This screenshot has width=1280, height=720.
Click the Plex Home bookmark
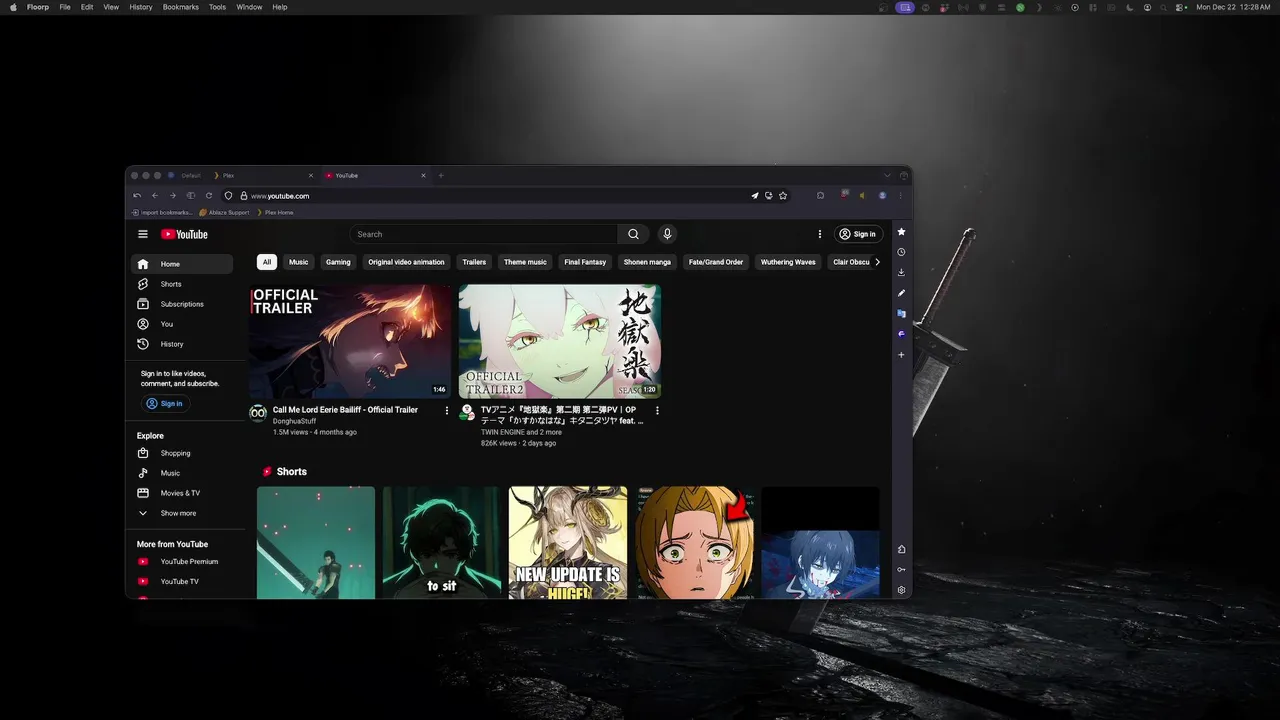click(275, 212)
